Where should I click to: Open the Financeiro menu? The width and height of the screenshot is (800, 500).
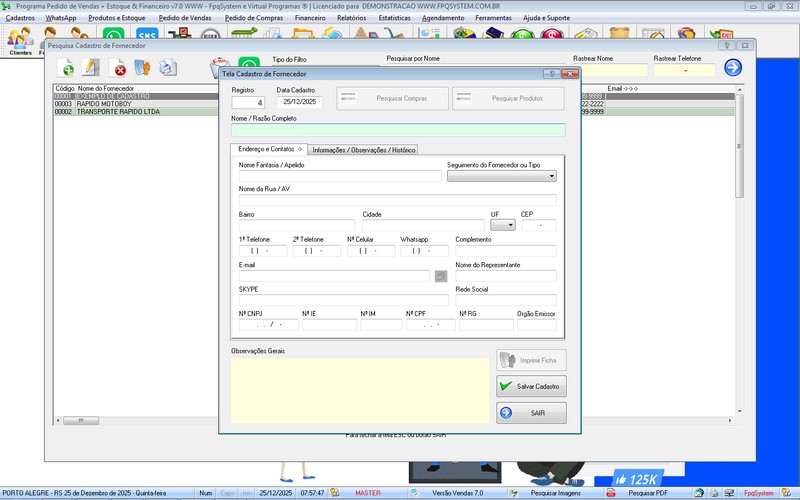tap(311, 18)
